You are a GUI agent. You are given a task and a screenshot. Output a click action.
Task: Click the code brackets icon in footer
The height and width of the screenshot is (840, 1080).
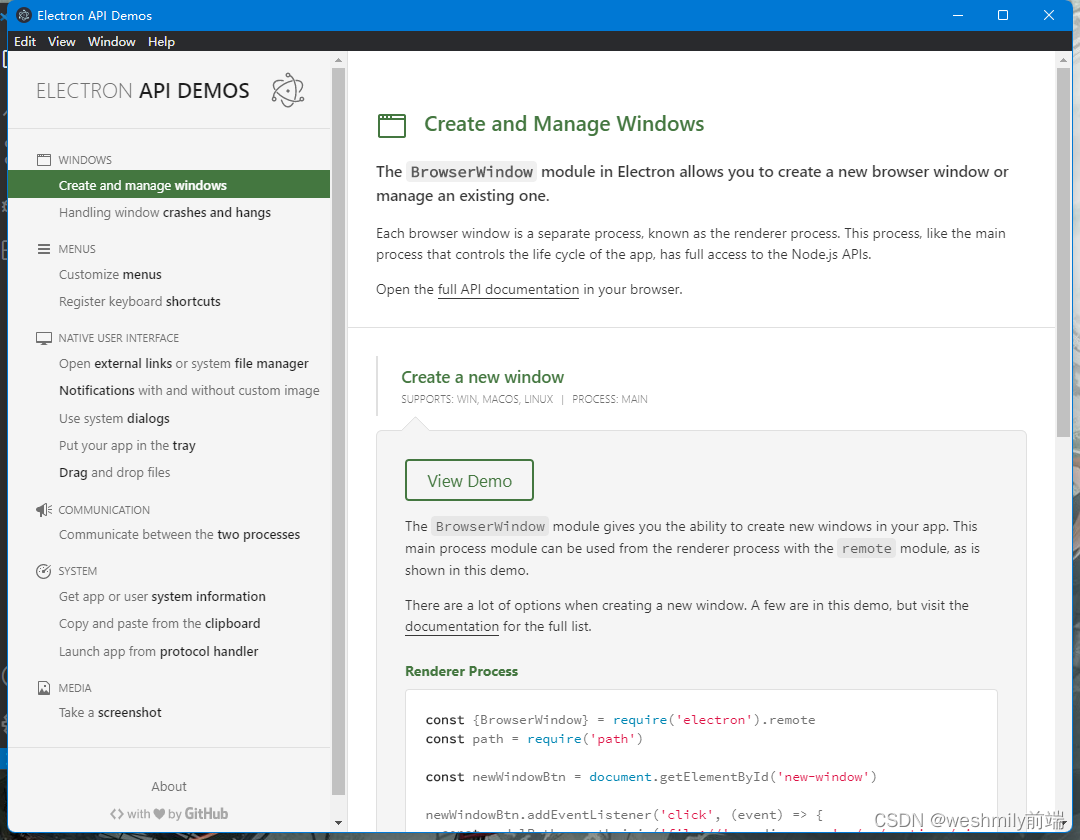click(x=117, y=814)
